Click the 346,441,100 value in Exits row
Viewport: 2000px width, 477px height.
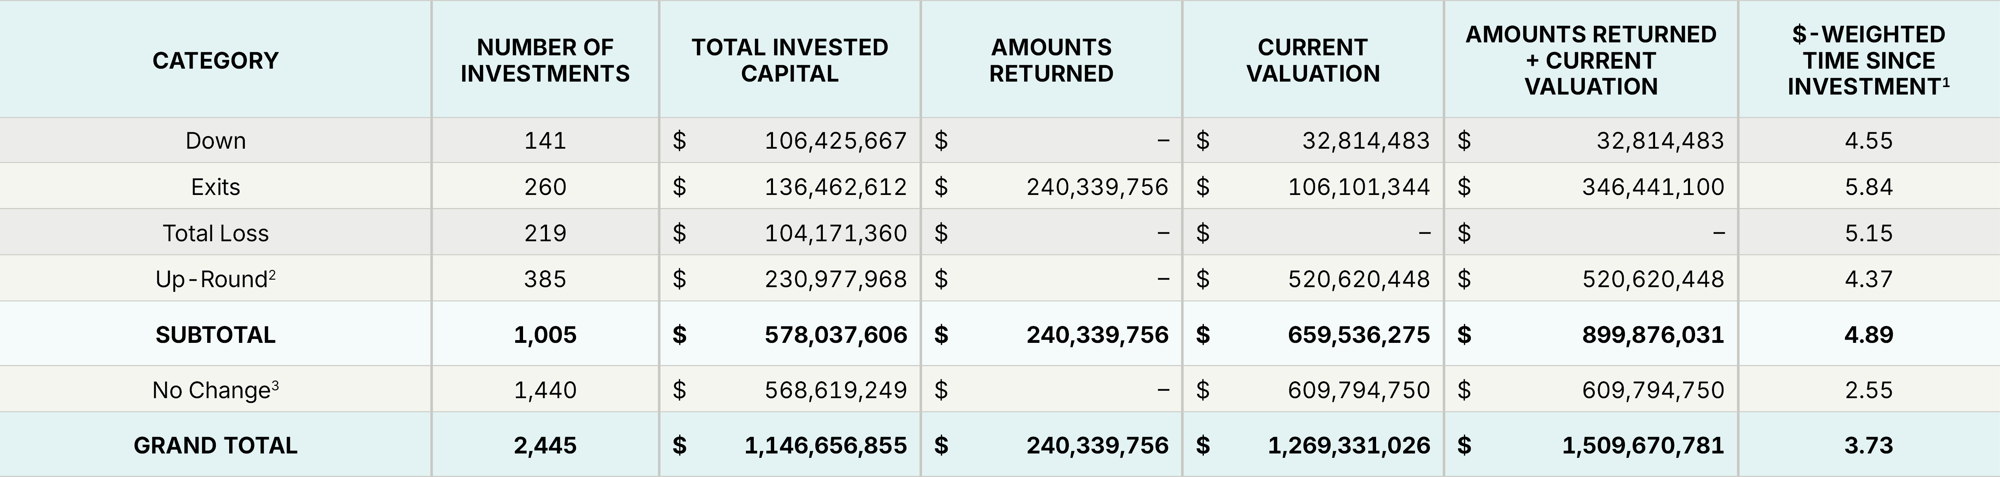[1652, 187]
